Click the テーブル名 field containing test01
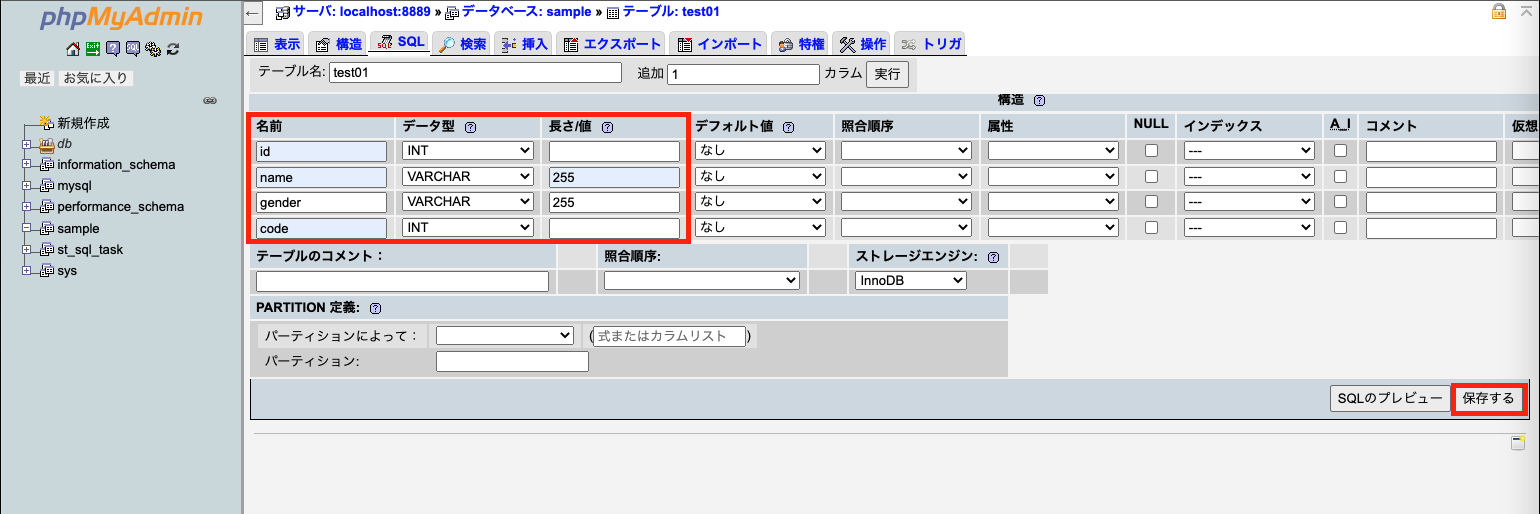Viewport: 1540px width, 514px height. 475,72
